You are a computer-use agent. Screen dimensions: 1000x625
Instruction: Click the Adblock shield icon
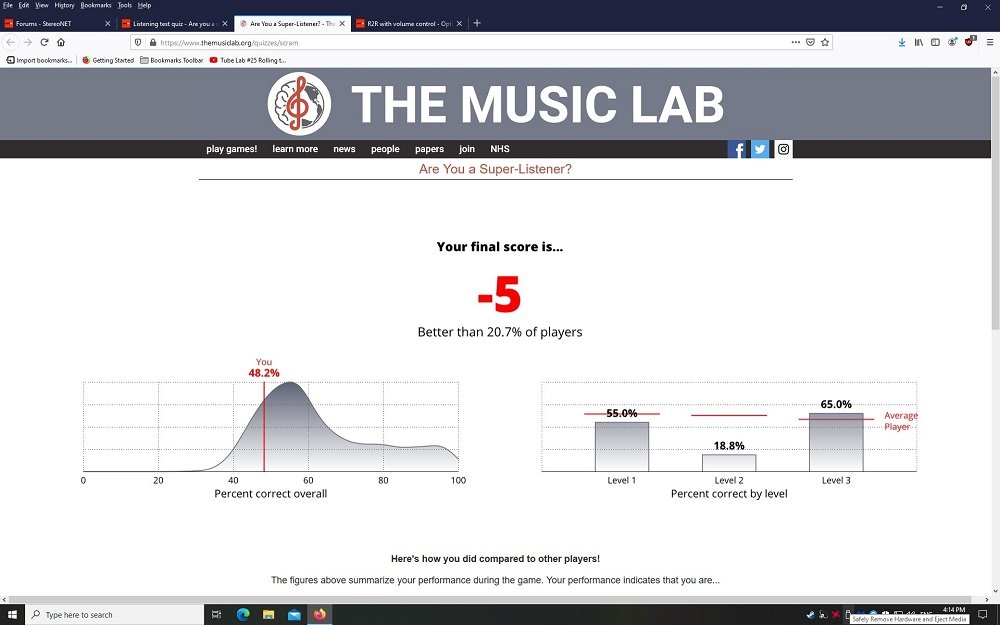tap(970, 42)
